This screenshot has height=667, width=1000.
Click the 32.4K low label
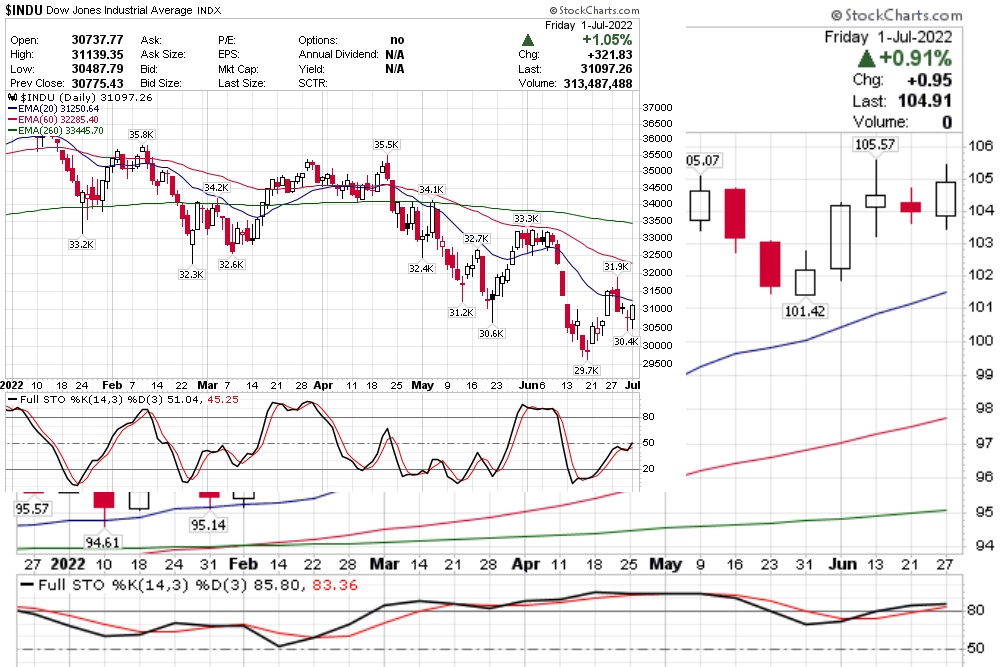click(x=421, y=268)
